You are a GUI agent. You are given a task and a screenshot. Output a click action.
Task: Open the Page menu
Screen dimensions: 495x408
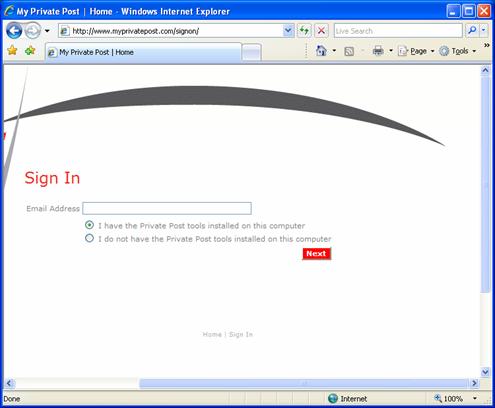[x=416, y=51]
